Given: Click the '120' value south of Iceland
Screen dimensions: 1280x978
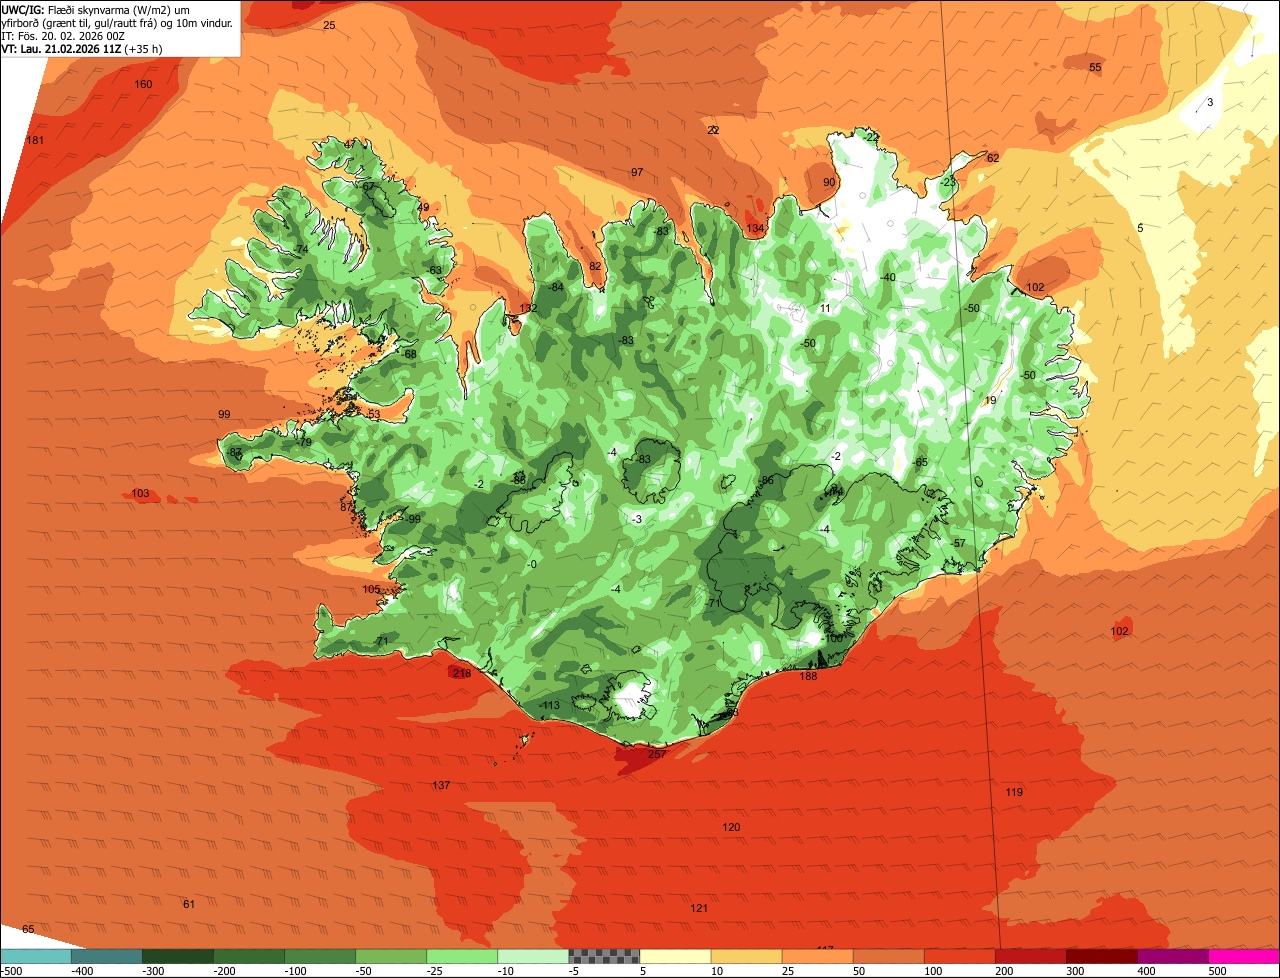Looking at the screenshot, I should click(x=731, y=827).
